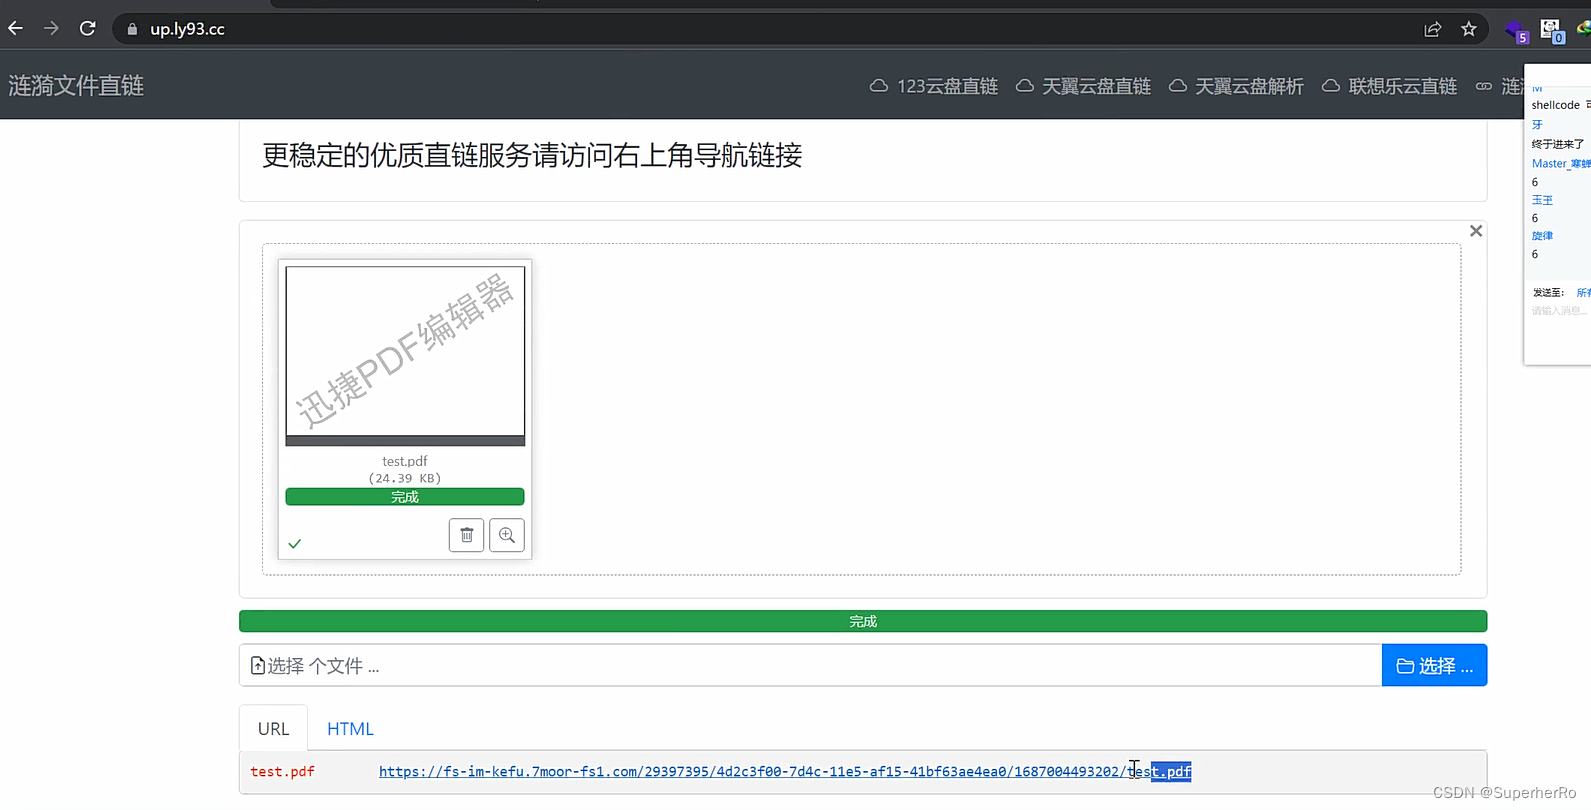Switch to the URL tab

(x=273, y=729)
